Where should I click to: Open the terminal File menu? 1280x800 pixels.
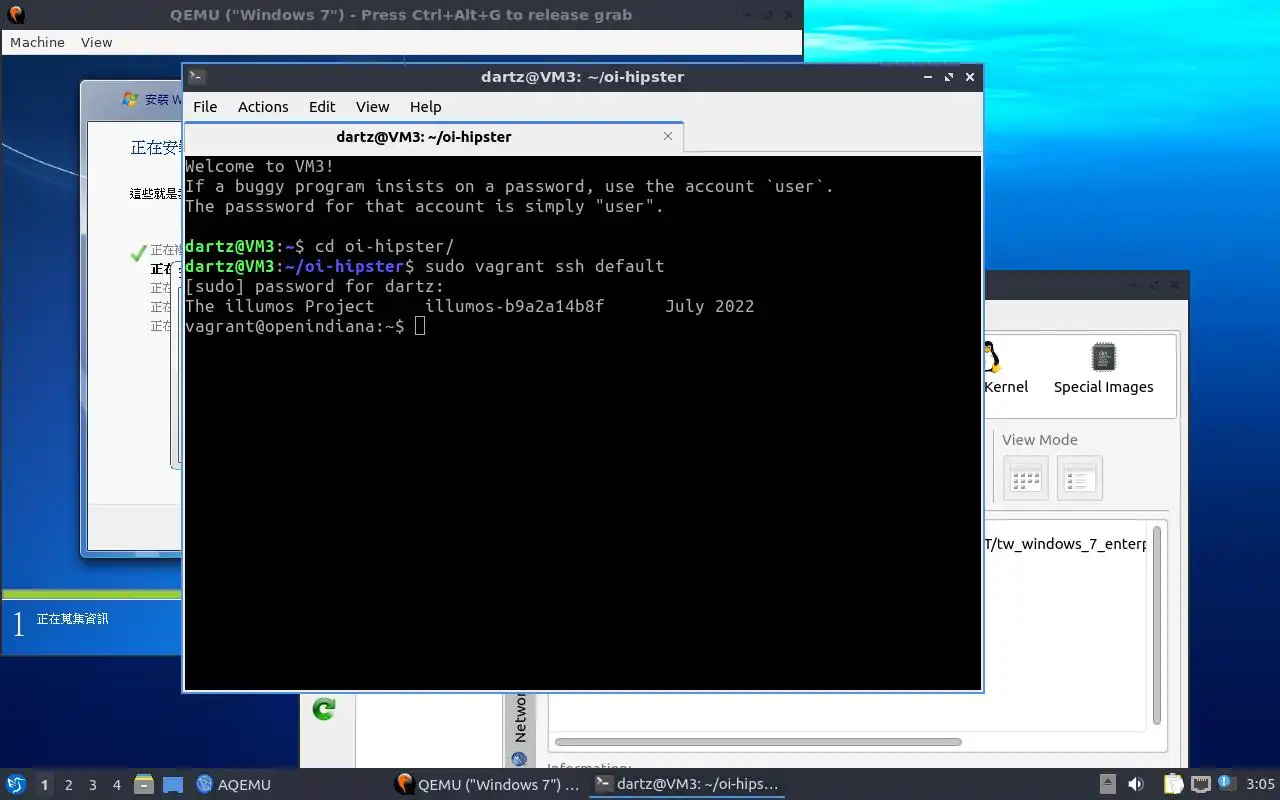point(205,107)
